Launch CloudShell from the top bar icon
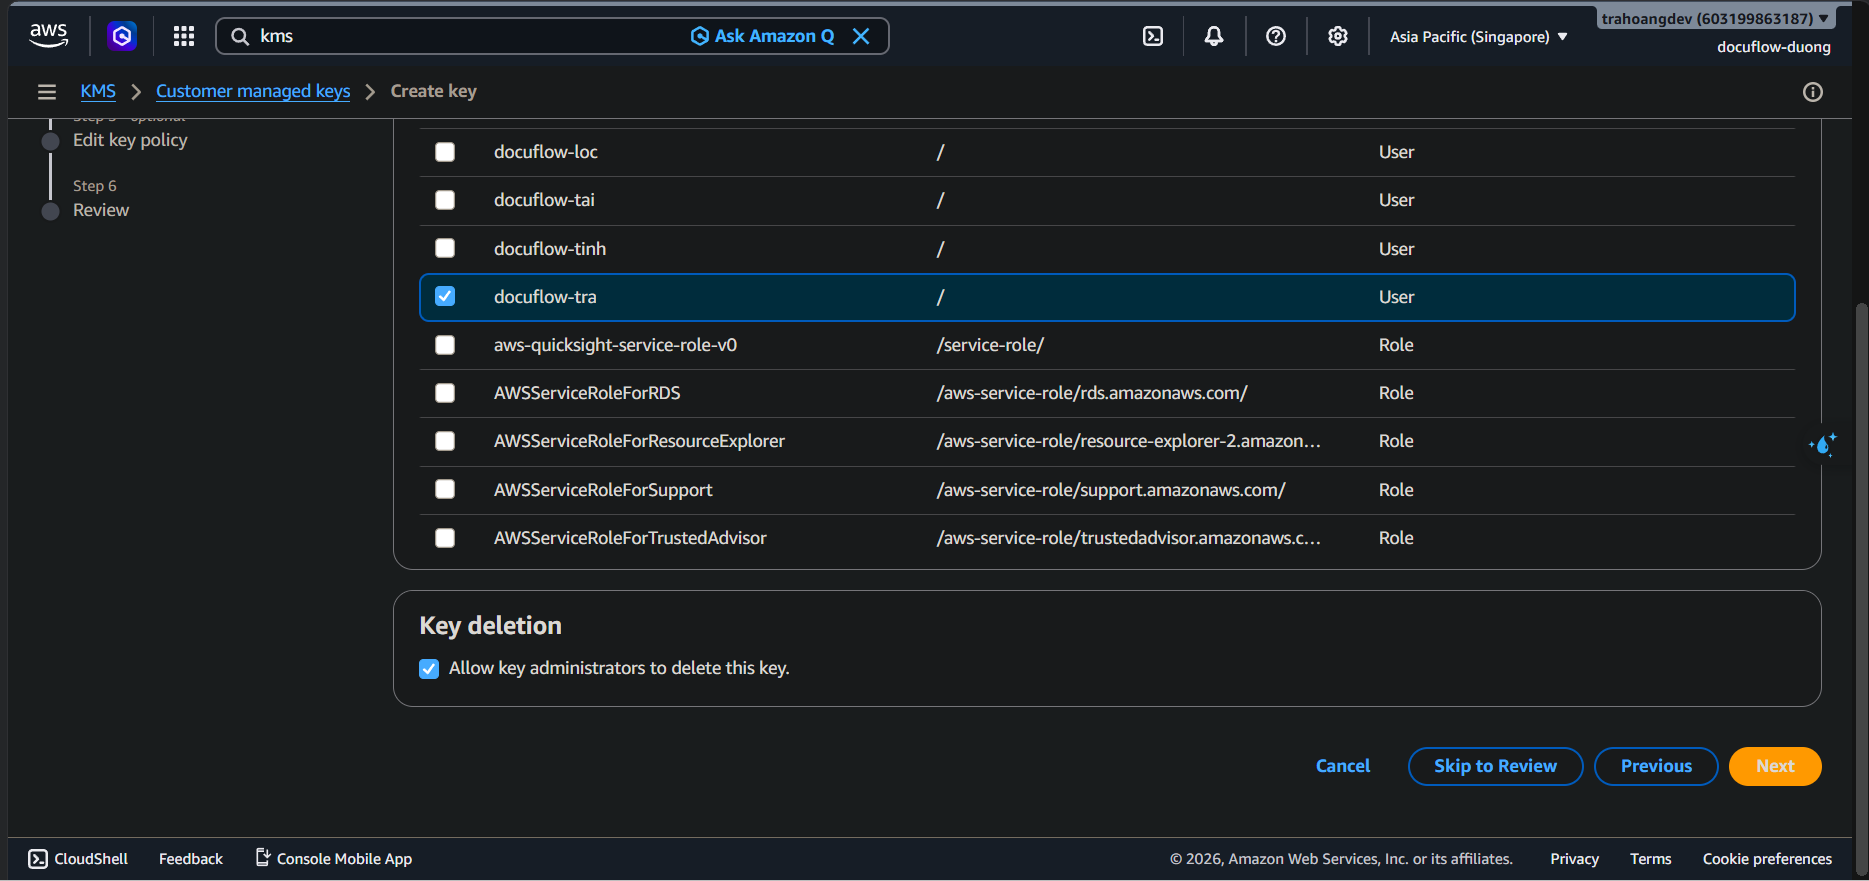This screenshot has height=881, width=1869. [1153, 36]
